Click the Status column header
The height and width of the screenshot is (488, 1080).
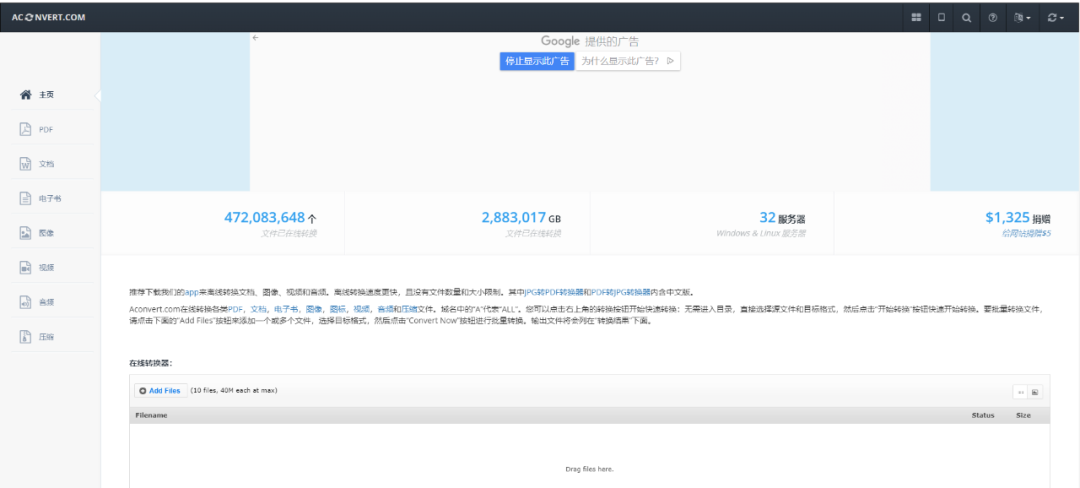[983, 415]
